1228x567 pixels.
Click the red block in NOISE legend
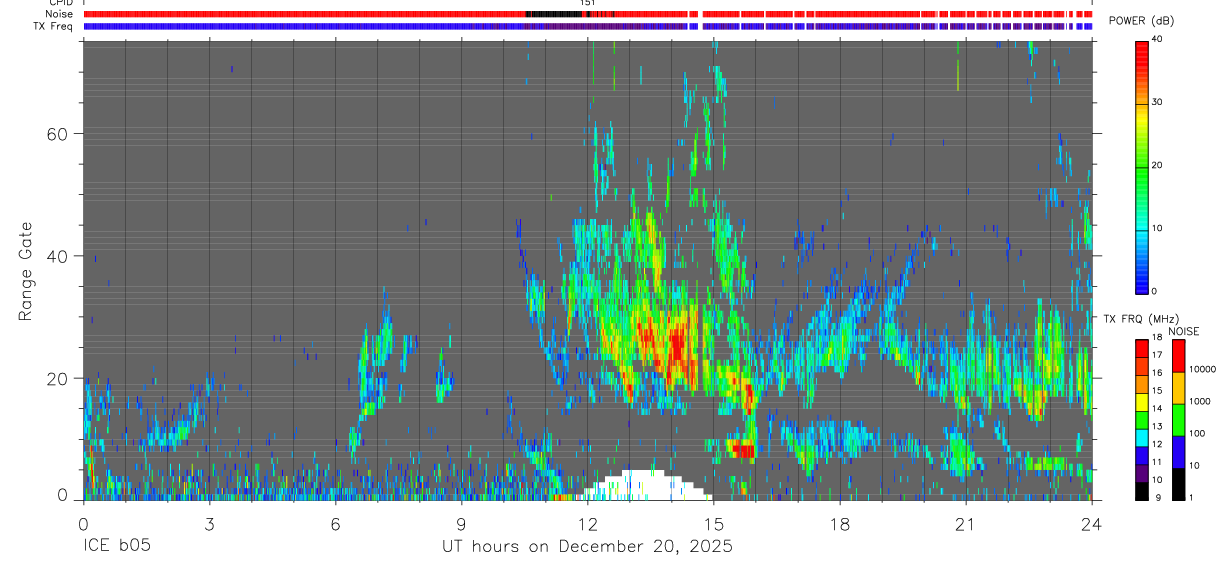tap(1178, 356)
